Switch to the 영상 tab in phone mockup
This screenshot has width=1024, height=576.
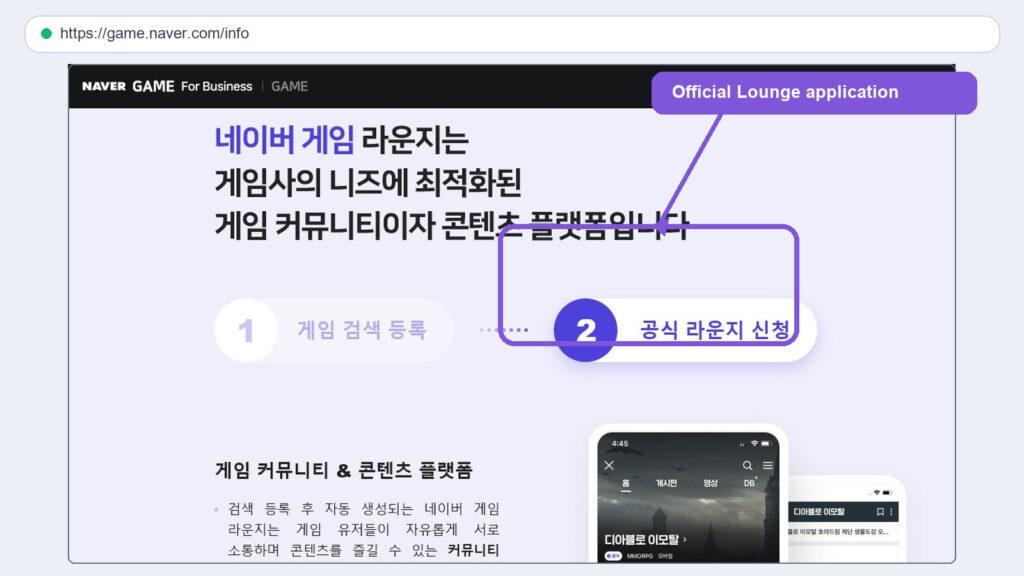(x=711, y=483)
